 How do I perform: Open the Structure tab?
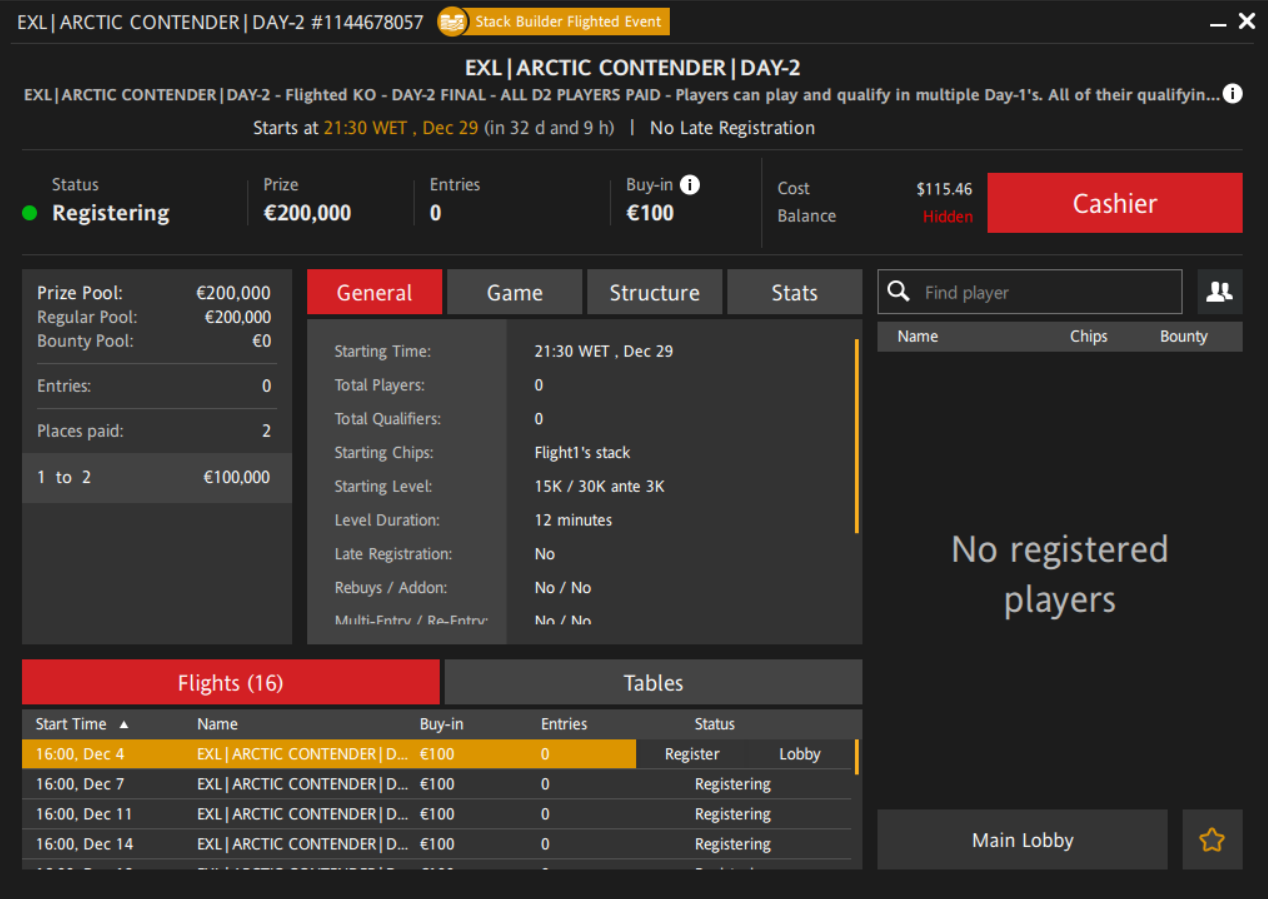coord(654,293)
